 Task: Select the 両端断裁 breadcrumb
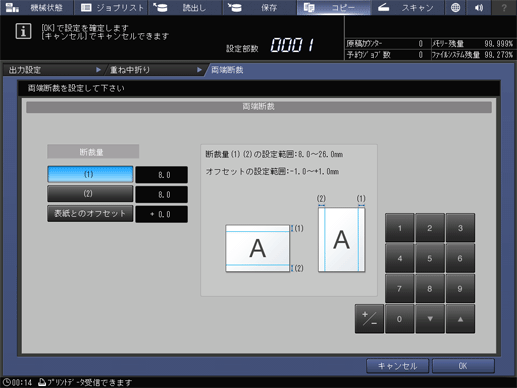point(227,70)
